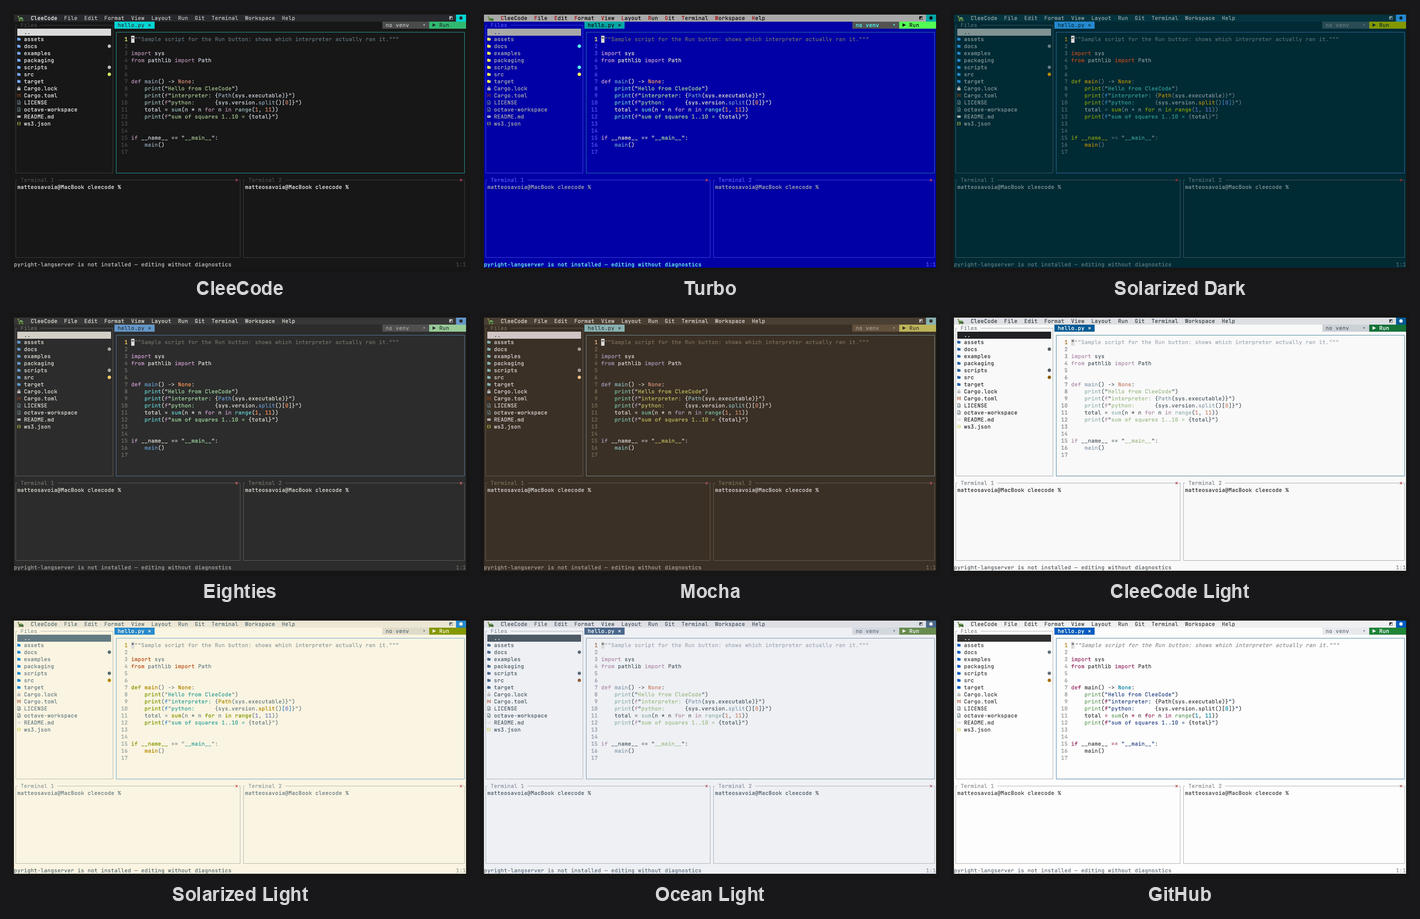Click the GitHub theme caption
The width and height of the screenshot is (1420, 919).
click(1180, 894)
